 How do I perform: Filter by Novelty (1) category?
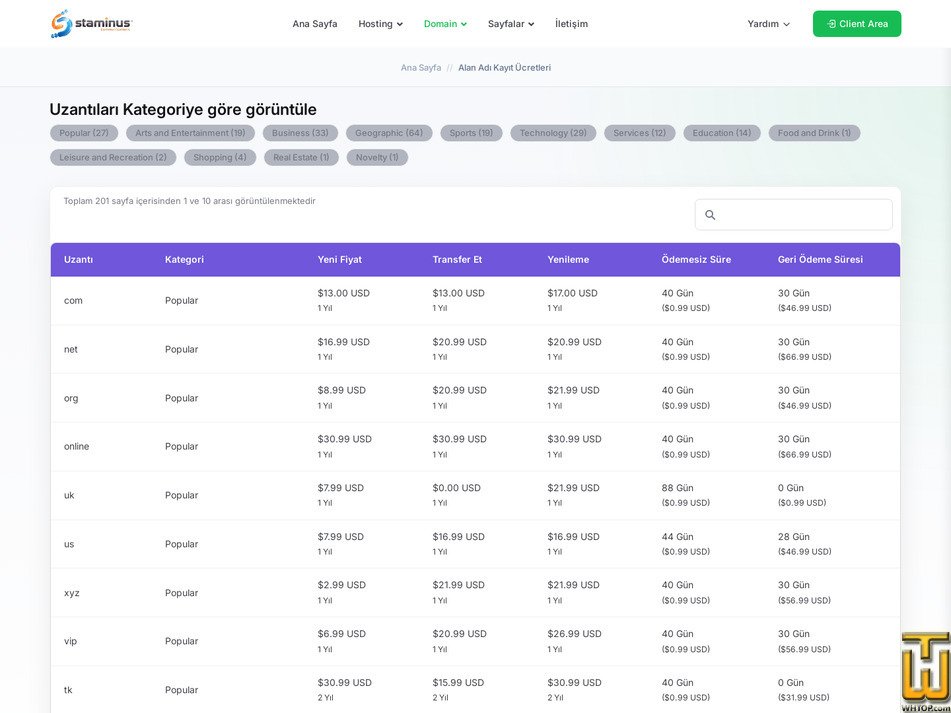pyautogui.click(x=377, y=158)
